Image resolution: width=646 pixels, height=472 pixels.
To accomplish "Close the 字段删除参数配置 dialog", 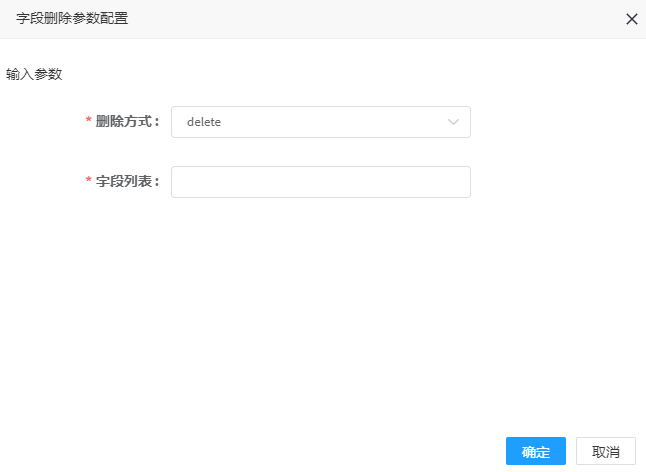I will (x=632, y=19).
